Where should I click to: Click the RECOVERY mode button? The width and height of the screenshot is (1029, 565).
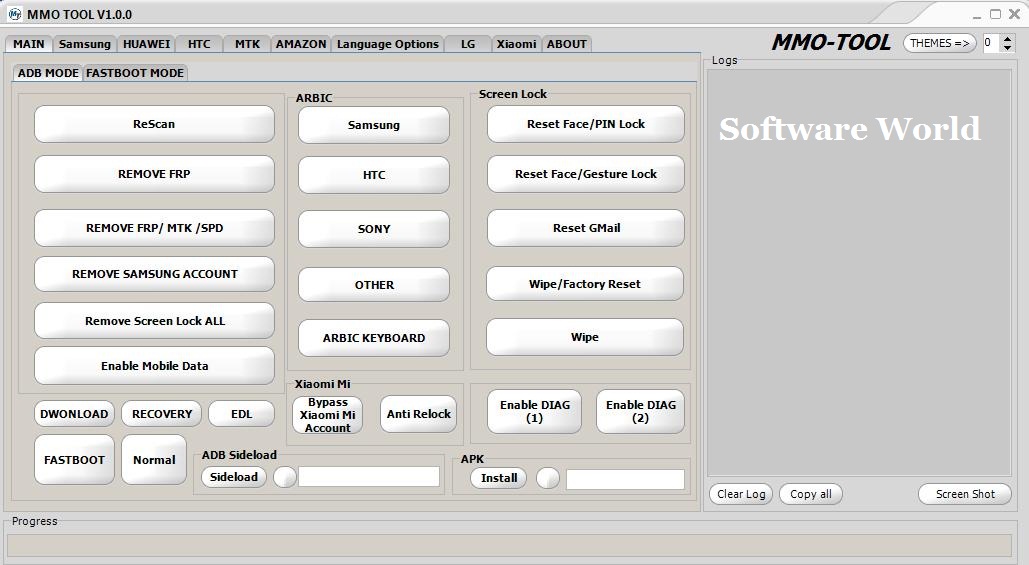(x=161, y=414)
